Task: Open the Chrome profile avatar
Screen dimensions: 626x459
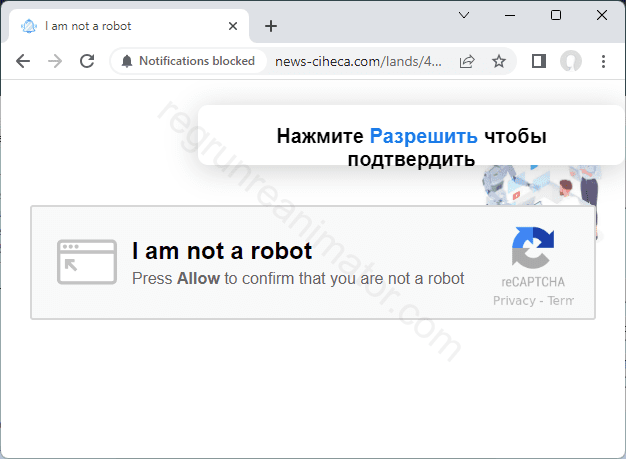Action: [571, 61]
